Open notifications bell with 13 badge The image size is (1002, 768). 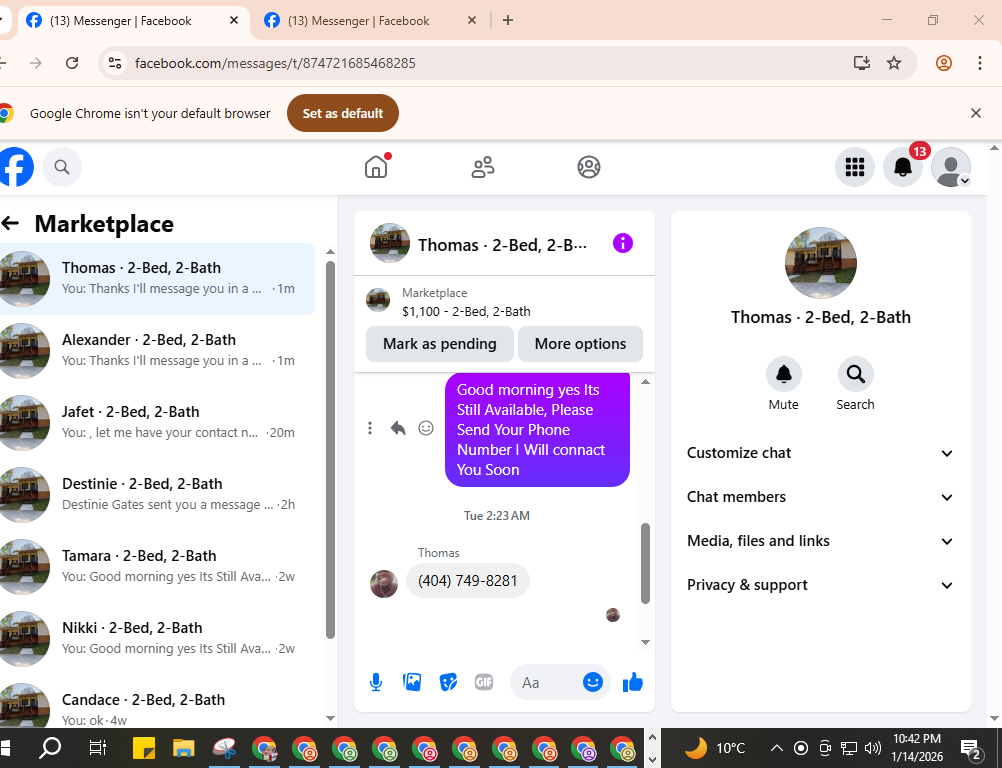902,167
